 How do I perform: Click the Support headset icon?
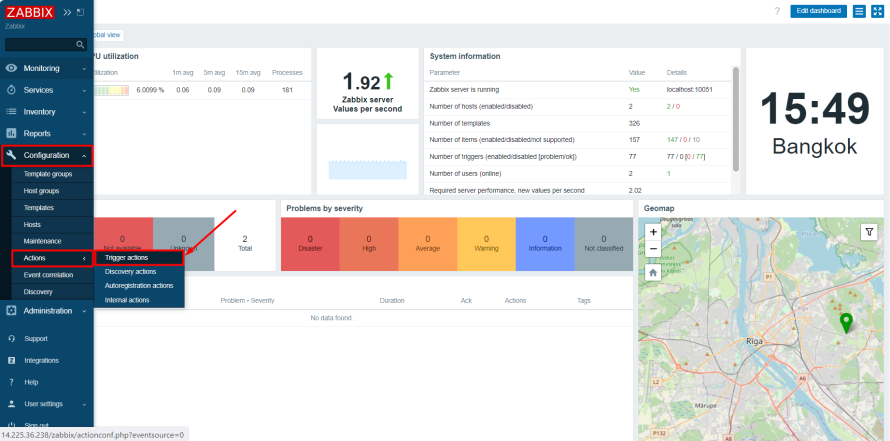click(x=11, y=338)
